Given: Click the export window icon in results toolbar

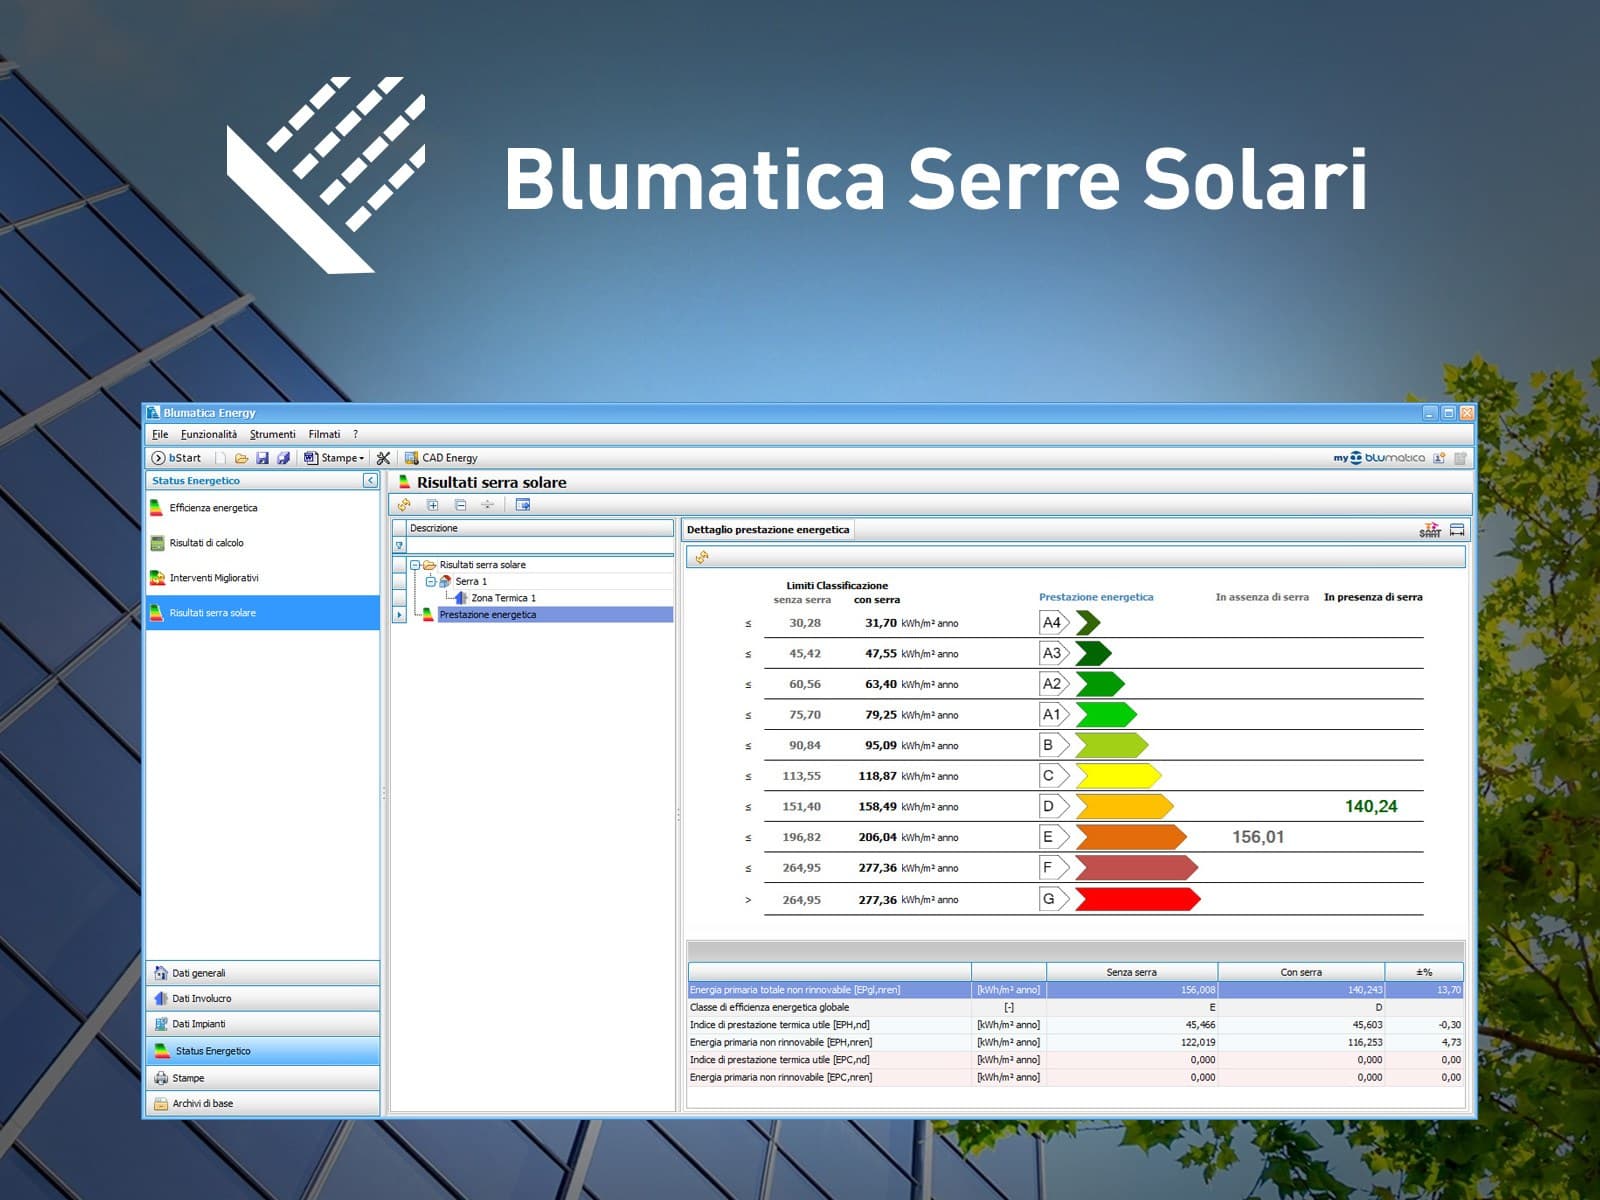Looking at the screenshot, I should 522,505.
